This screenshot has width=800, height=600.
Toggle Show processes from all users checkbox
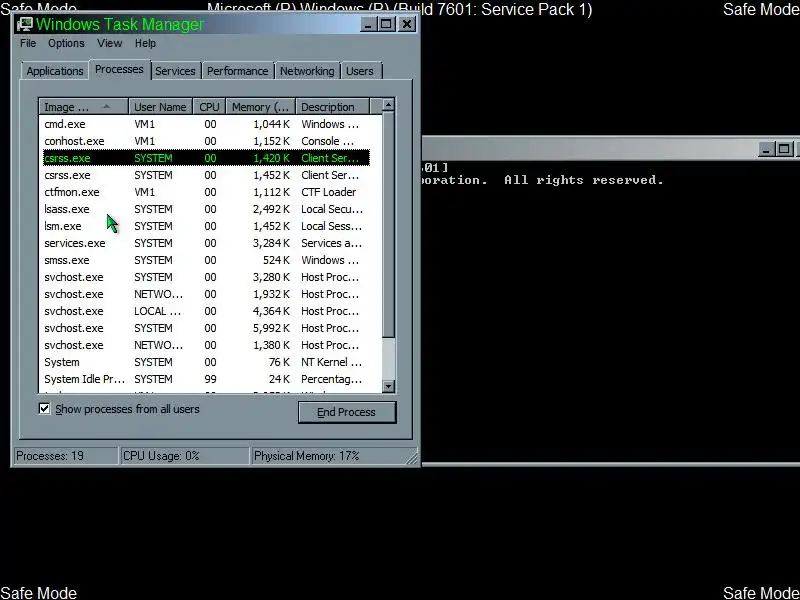(x=44, y=409)
